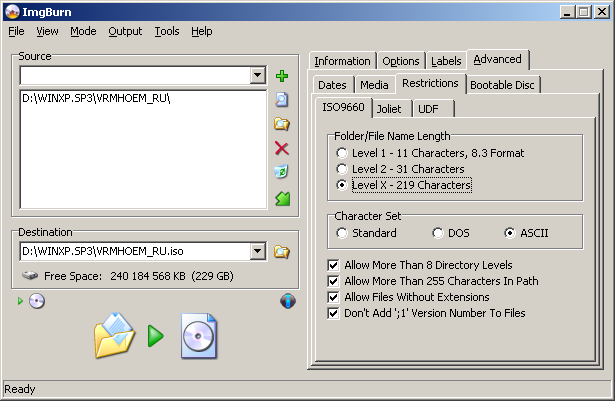The image size is (615, 401).
Task: Select the Advanced tab
Action: click(x=497, y=59)
